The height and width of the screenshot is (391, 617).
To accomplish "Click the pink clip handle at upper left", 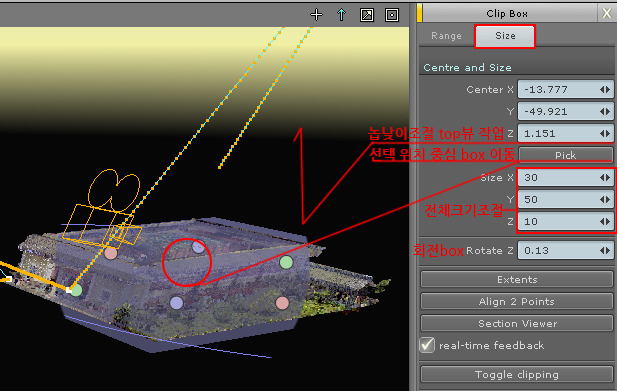I will pyautogui.click(x=111, y=253).
